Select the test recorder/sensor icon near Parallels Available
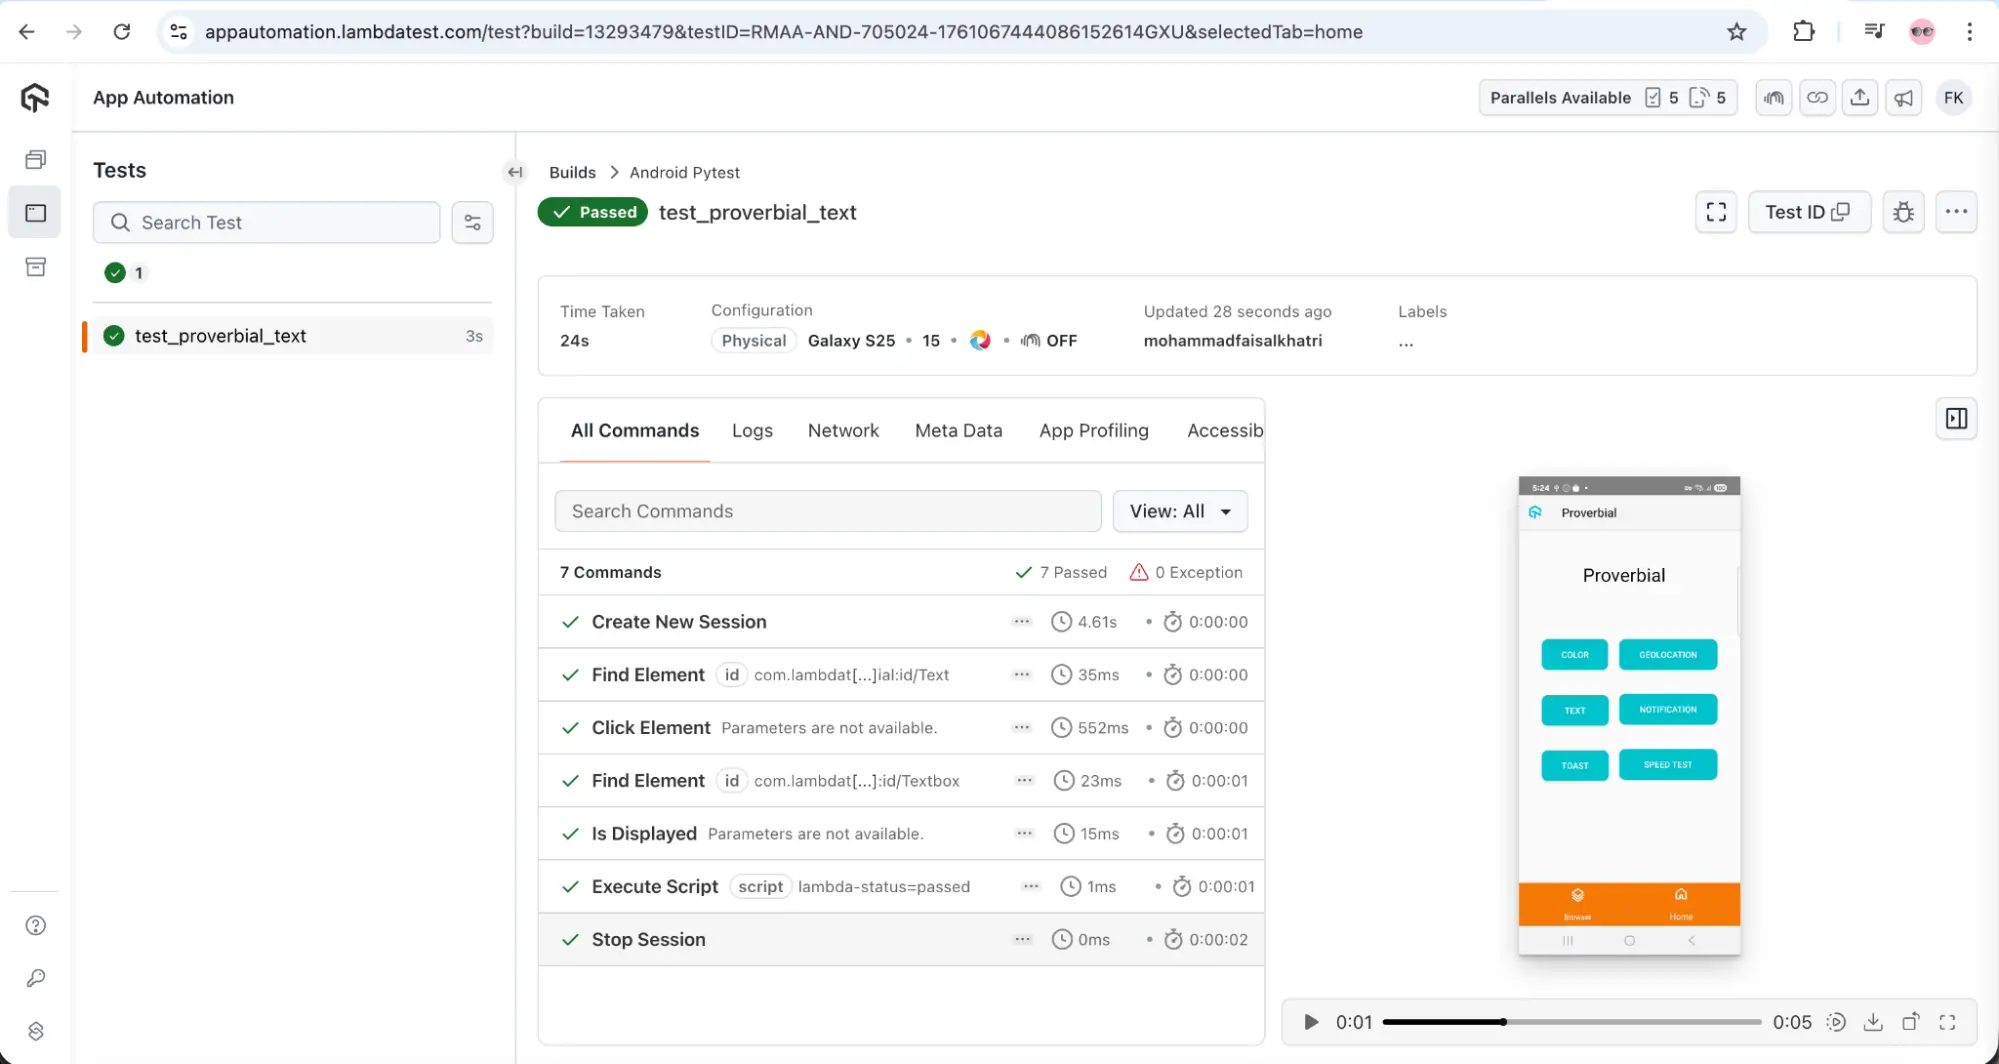This screenshot has width=1999, height=1064. pos(1772,97)
